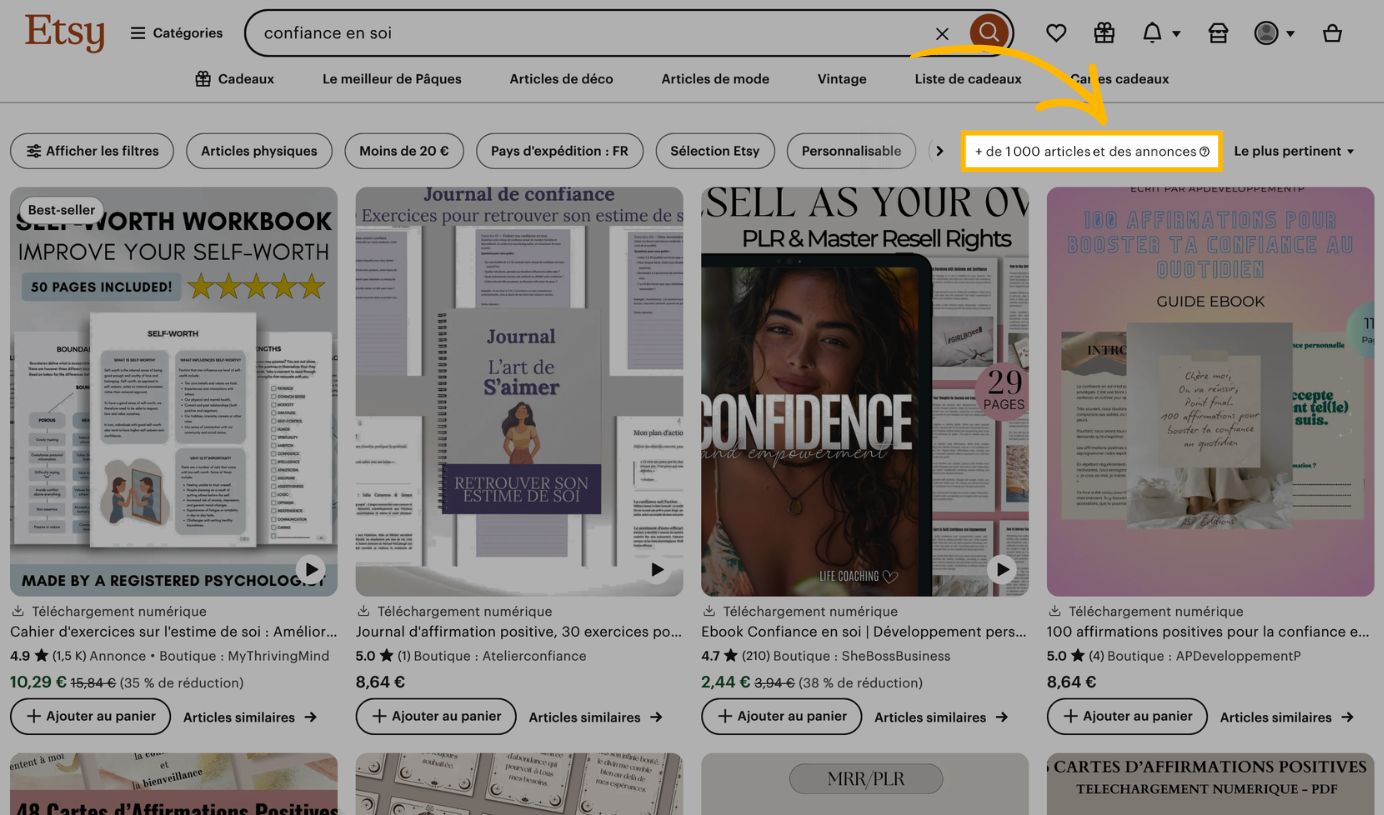Launch search via the magnifying glass
1384x815 pixels.
pyautogui.click(x=989, y=32)
